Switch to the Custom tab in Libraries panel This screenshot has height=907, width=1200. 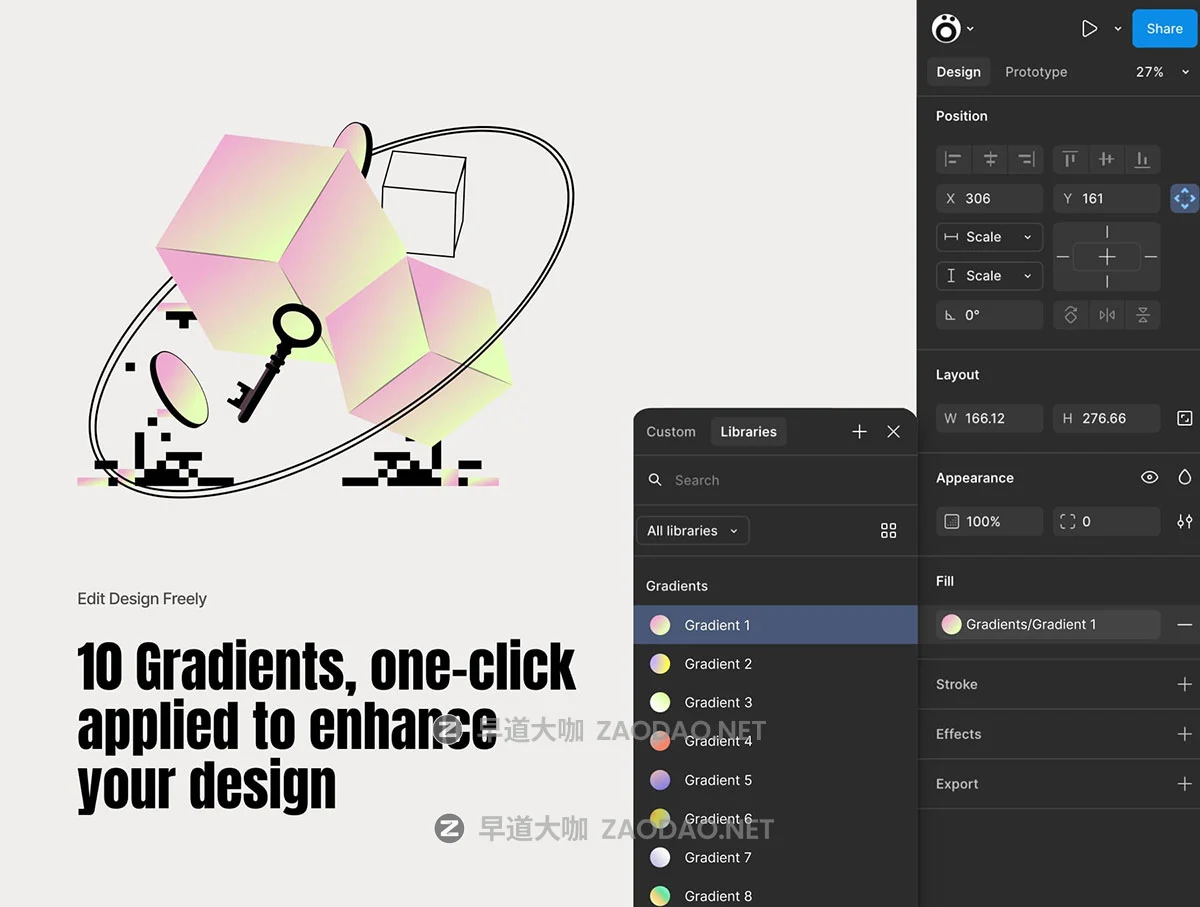point(670,431)
